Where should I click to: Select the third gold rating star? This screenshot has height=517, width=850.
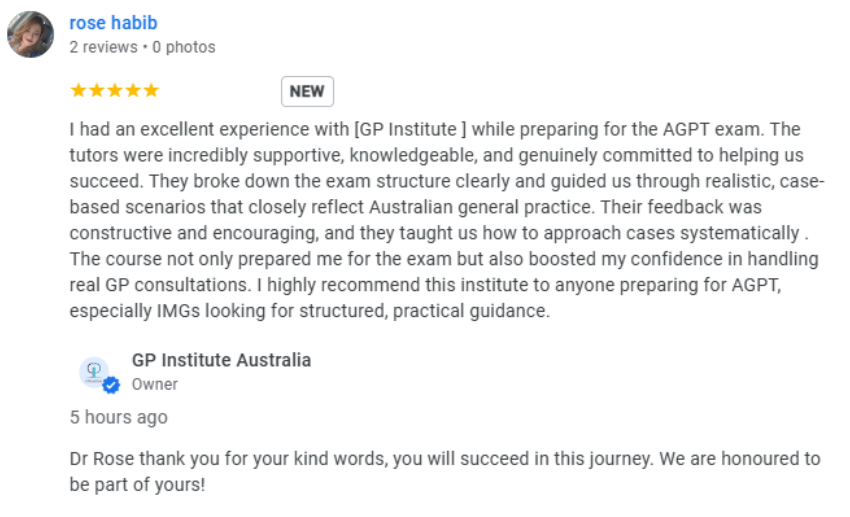pos(115,90)
